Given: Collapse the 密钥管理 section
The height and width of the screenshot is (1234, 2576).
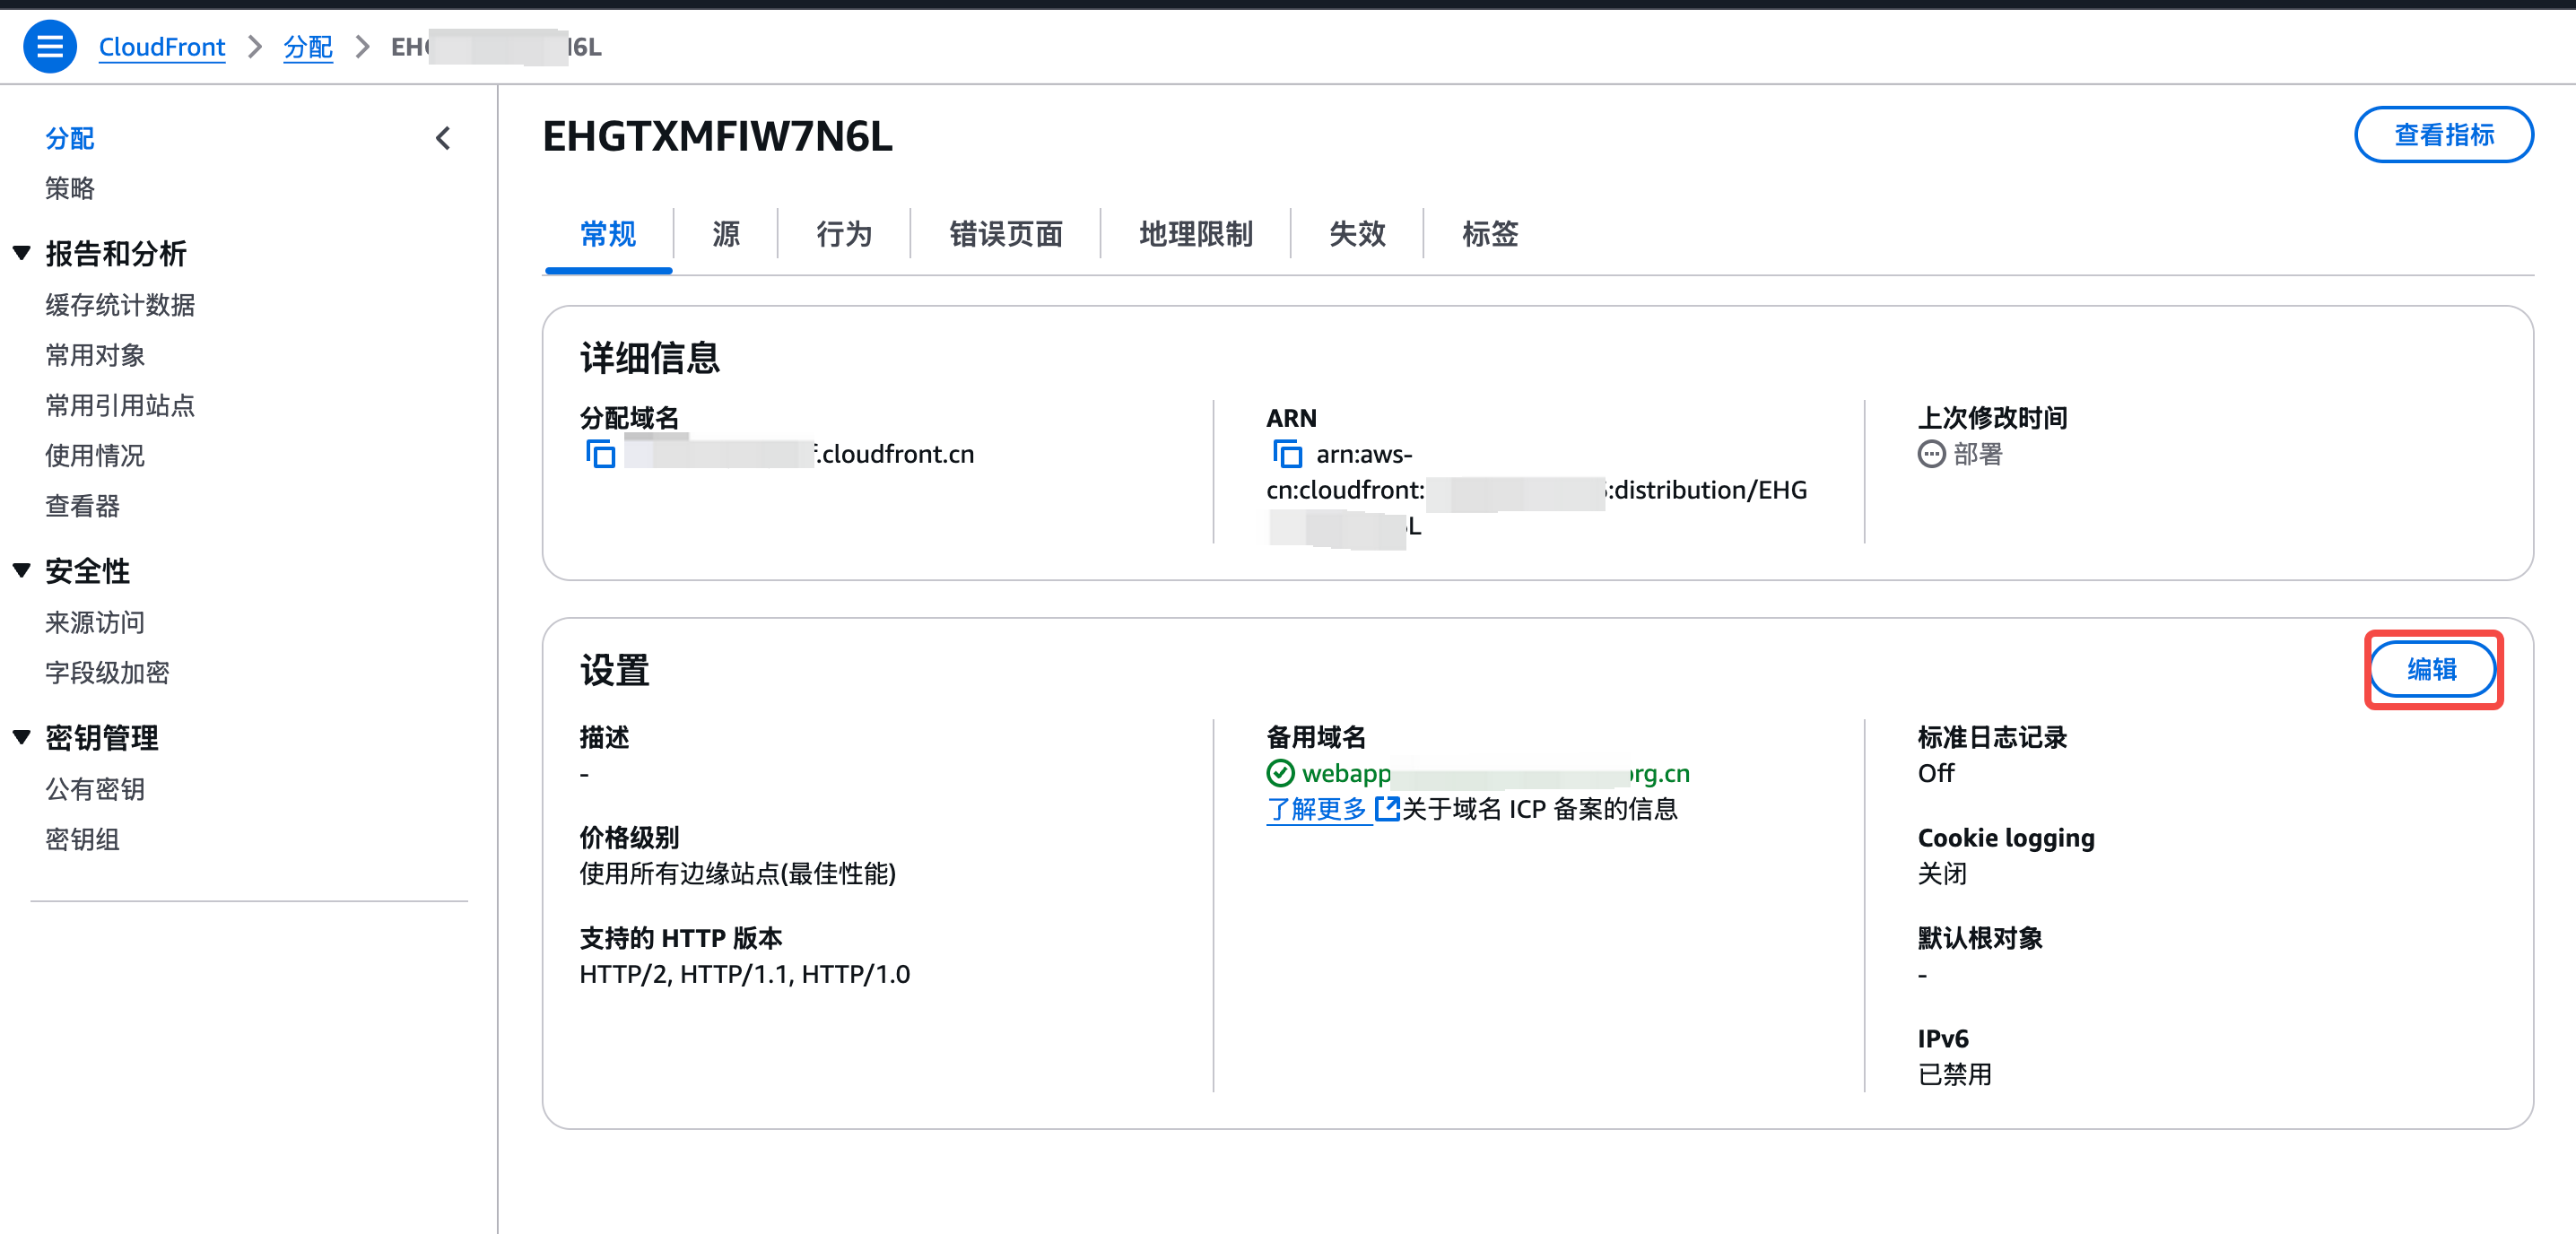Looking at the screenshot, I should (22, 737).
